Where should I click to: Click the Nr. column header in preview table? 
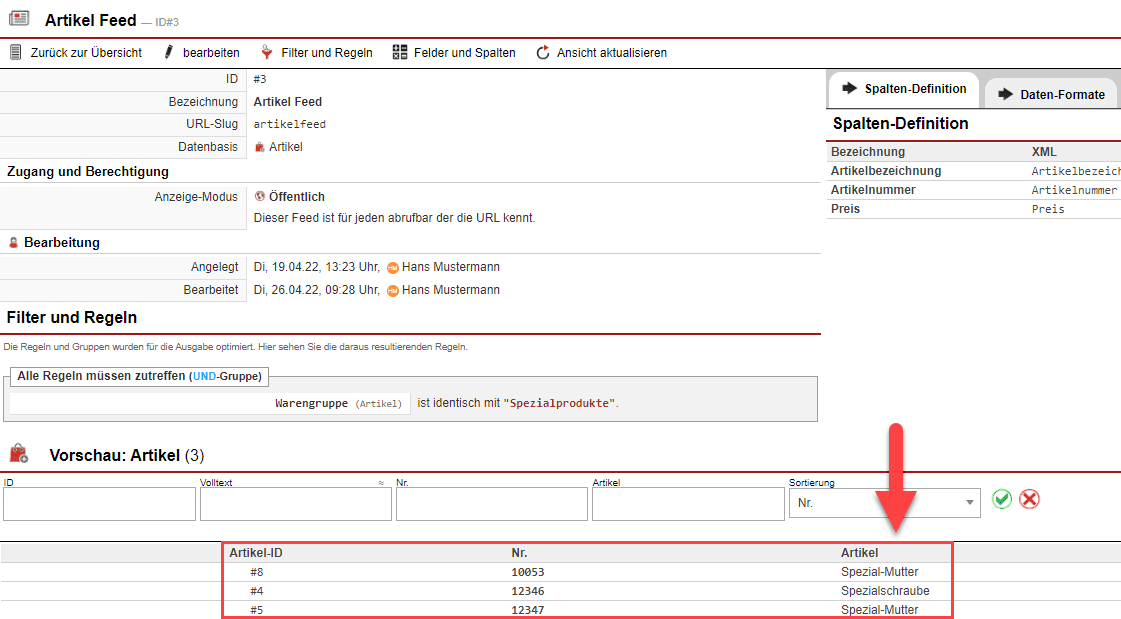click(519, 553)
